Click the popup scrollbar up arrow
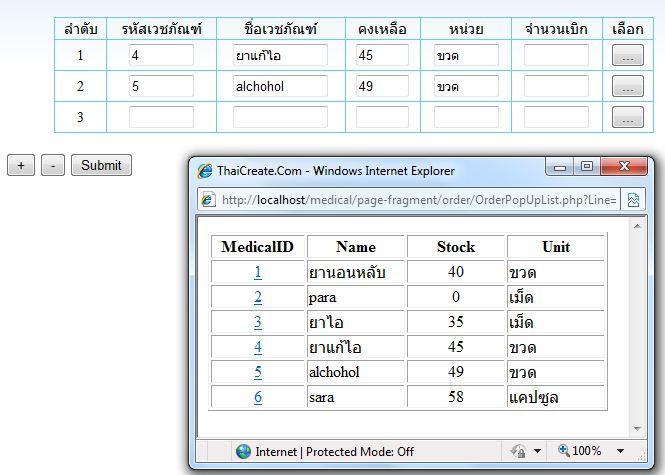This screenshot has width=665, height=475. (x=637, y=226)
